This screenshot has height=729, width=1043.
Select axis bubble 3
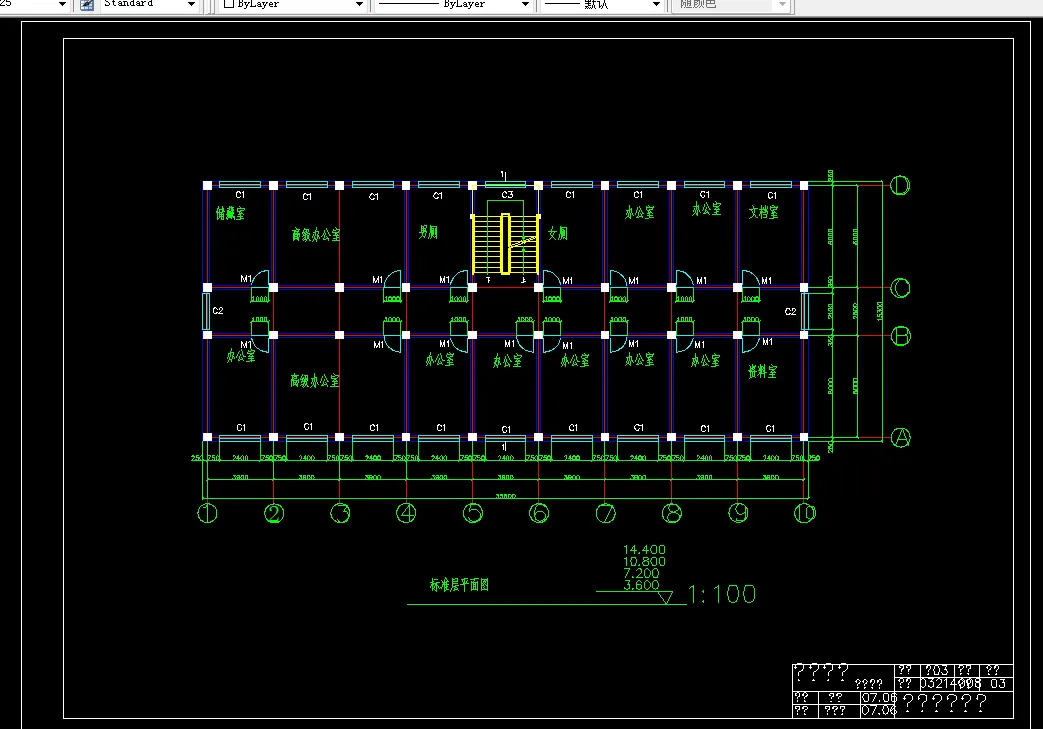point(340,513)
